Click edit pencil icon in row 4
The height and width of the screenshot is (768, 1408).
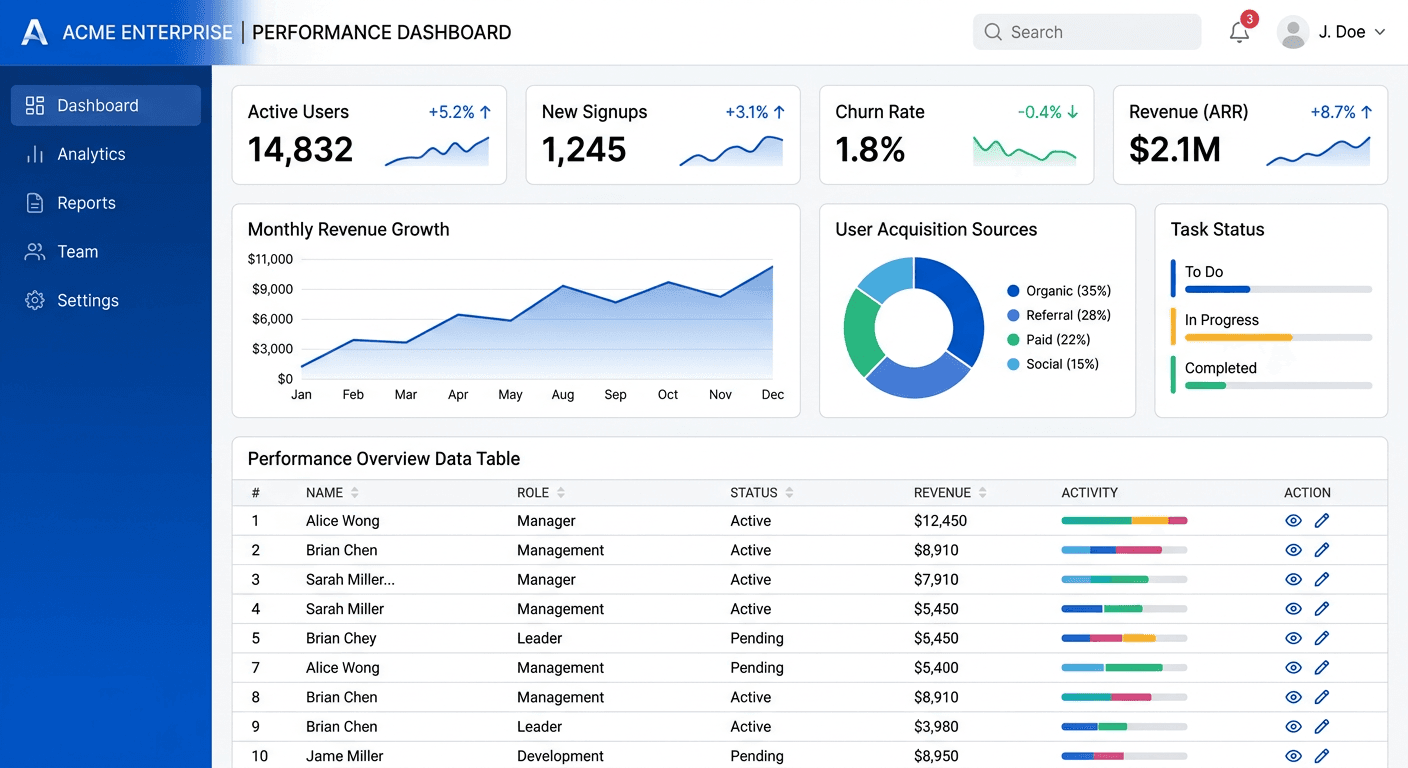pyautogui.click(x=1321, y=609)
